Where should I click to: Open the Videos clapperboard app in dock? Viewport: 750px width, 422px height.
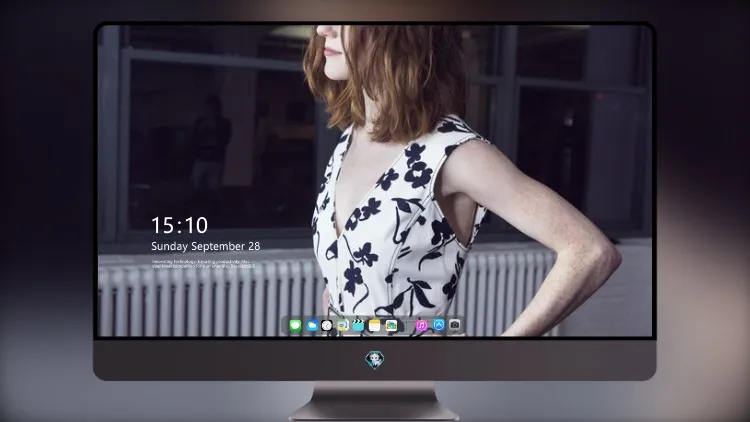358,326
